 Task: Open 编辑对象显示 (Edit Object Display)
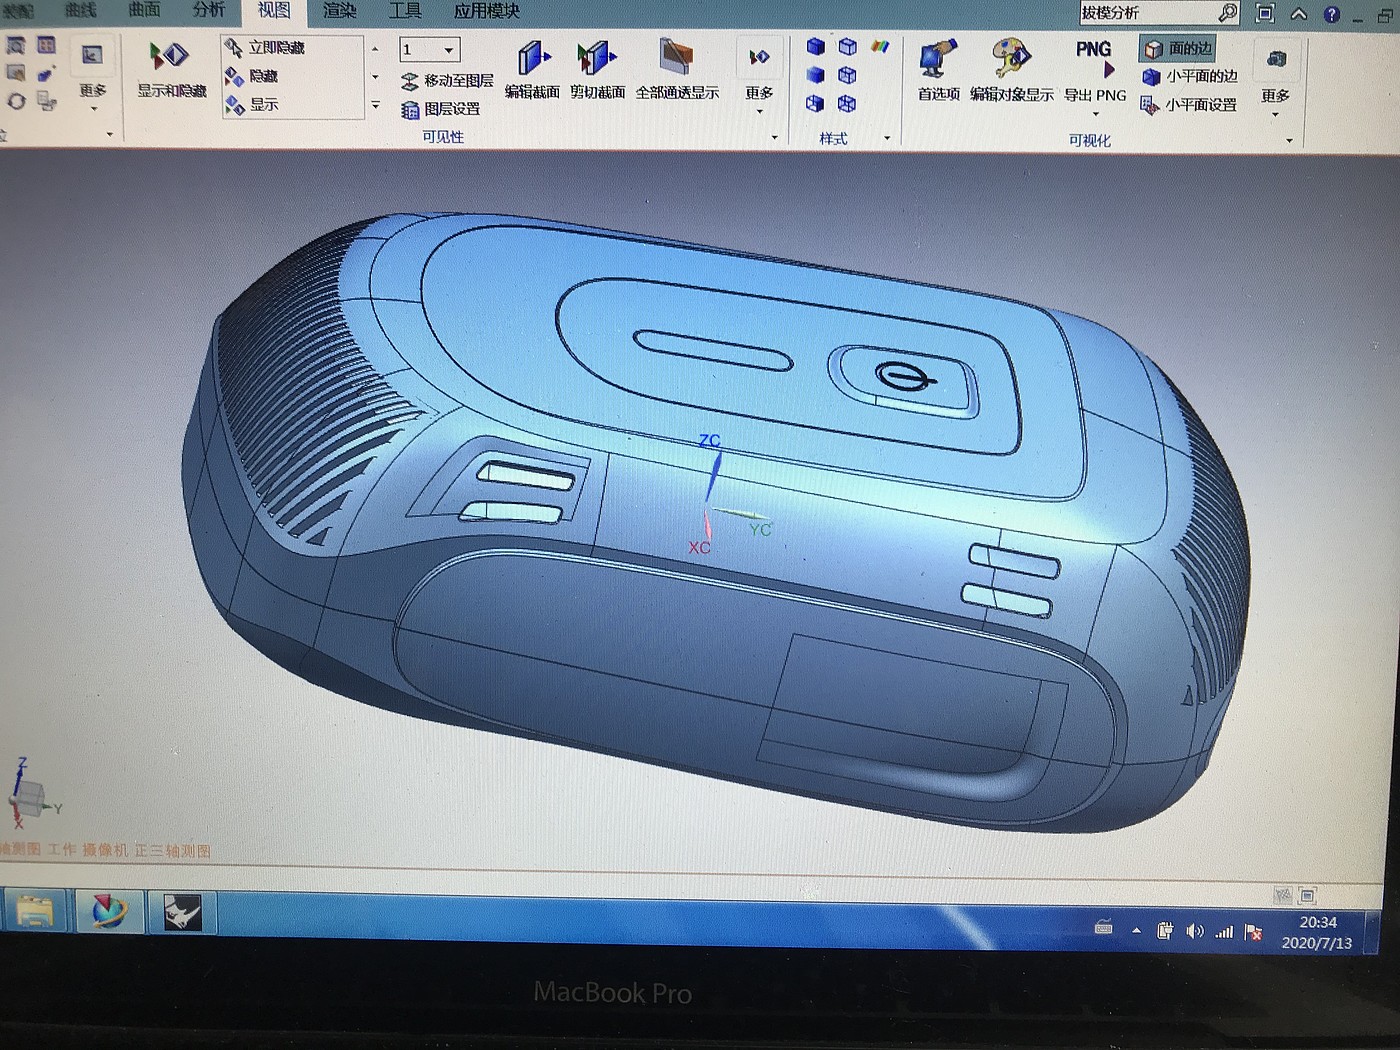click(x=1011, y=71)
